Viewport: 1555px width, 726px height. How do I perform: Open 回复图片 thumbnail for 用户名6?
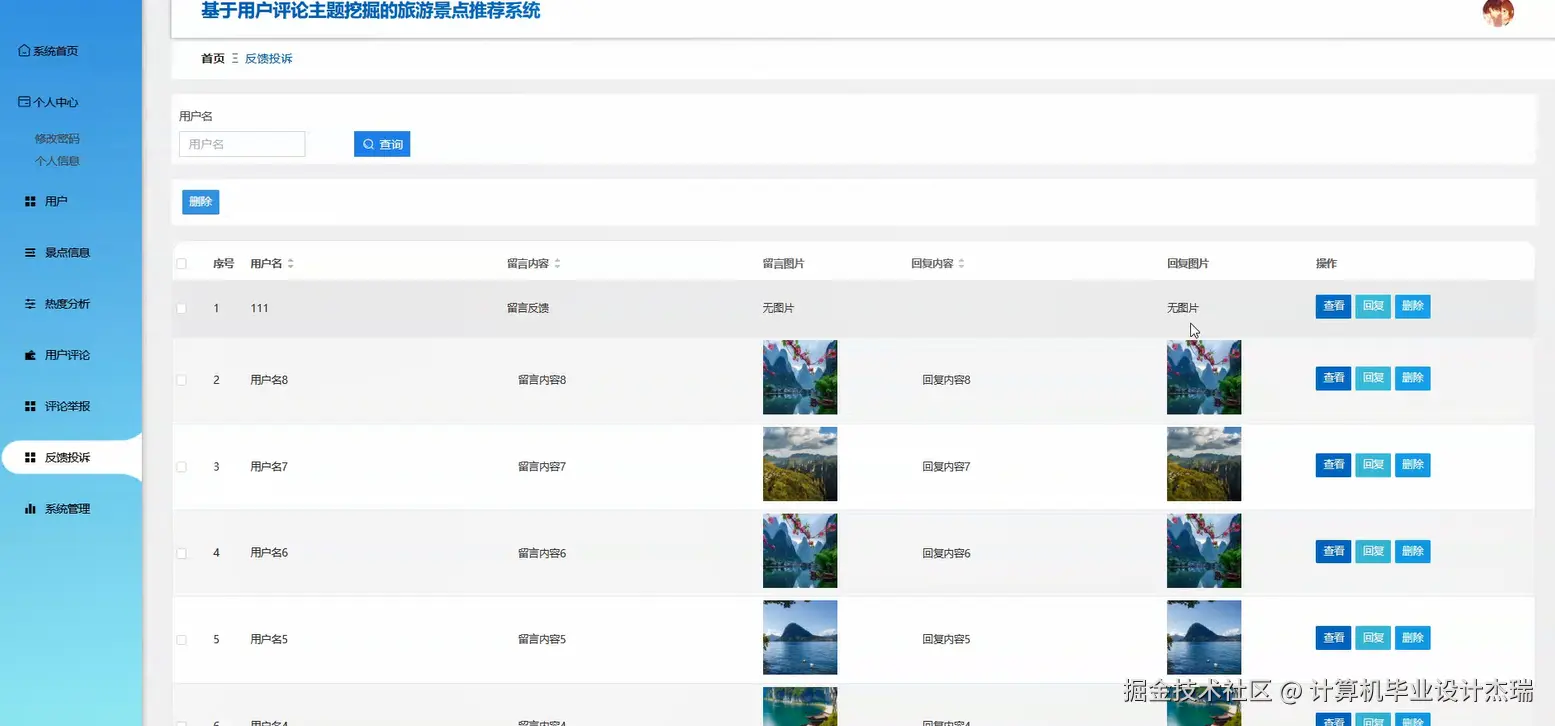tap(1204, 551)
